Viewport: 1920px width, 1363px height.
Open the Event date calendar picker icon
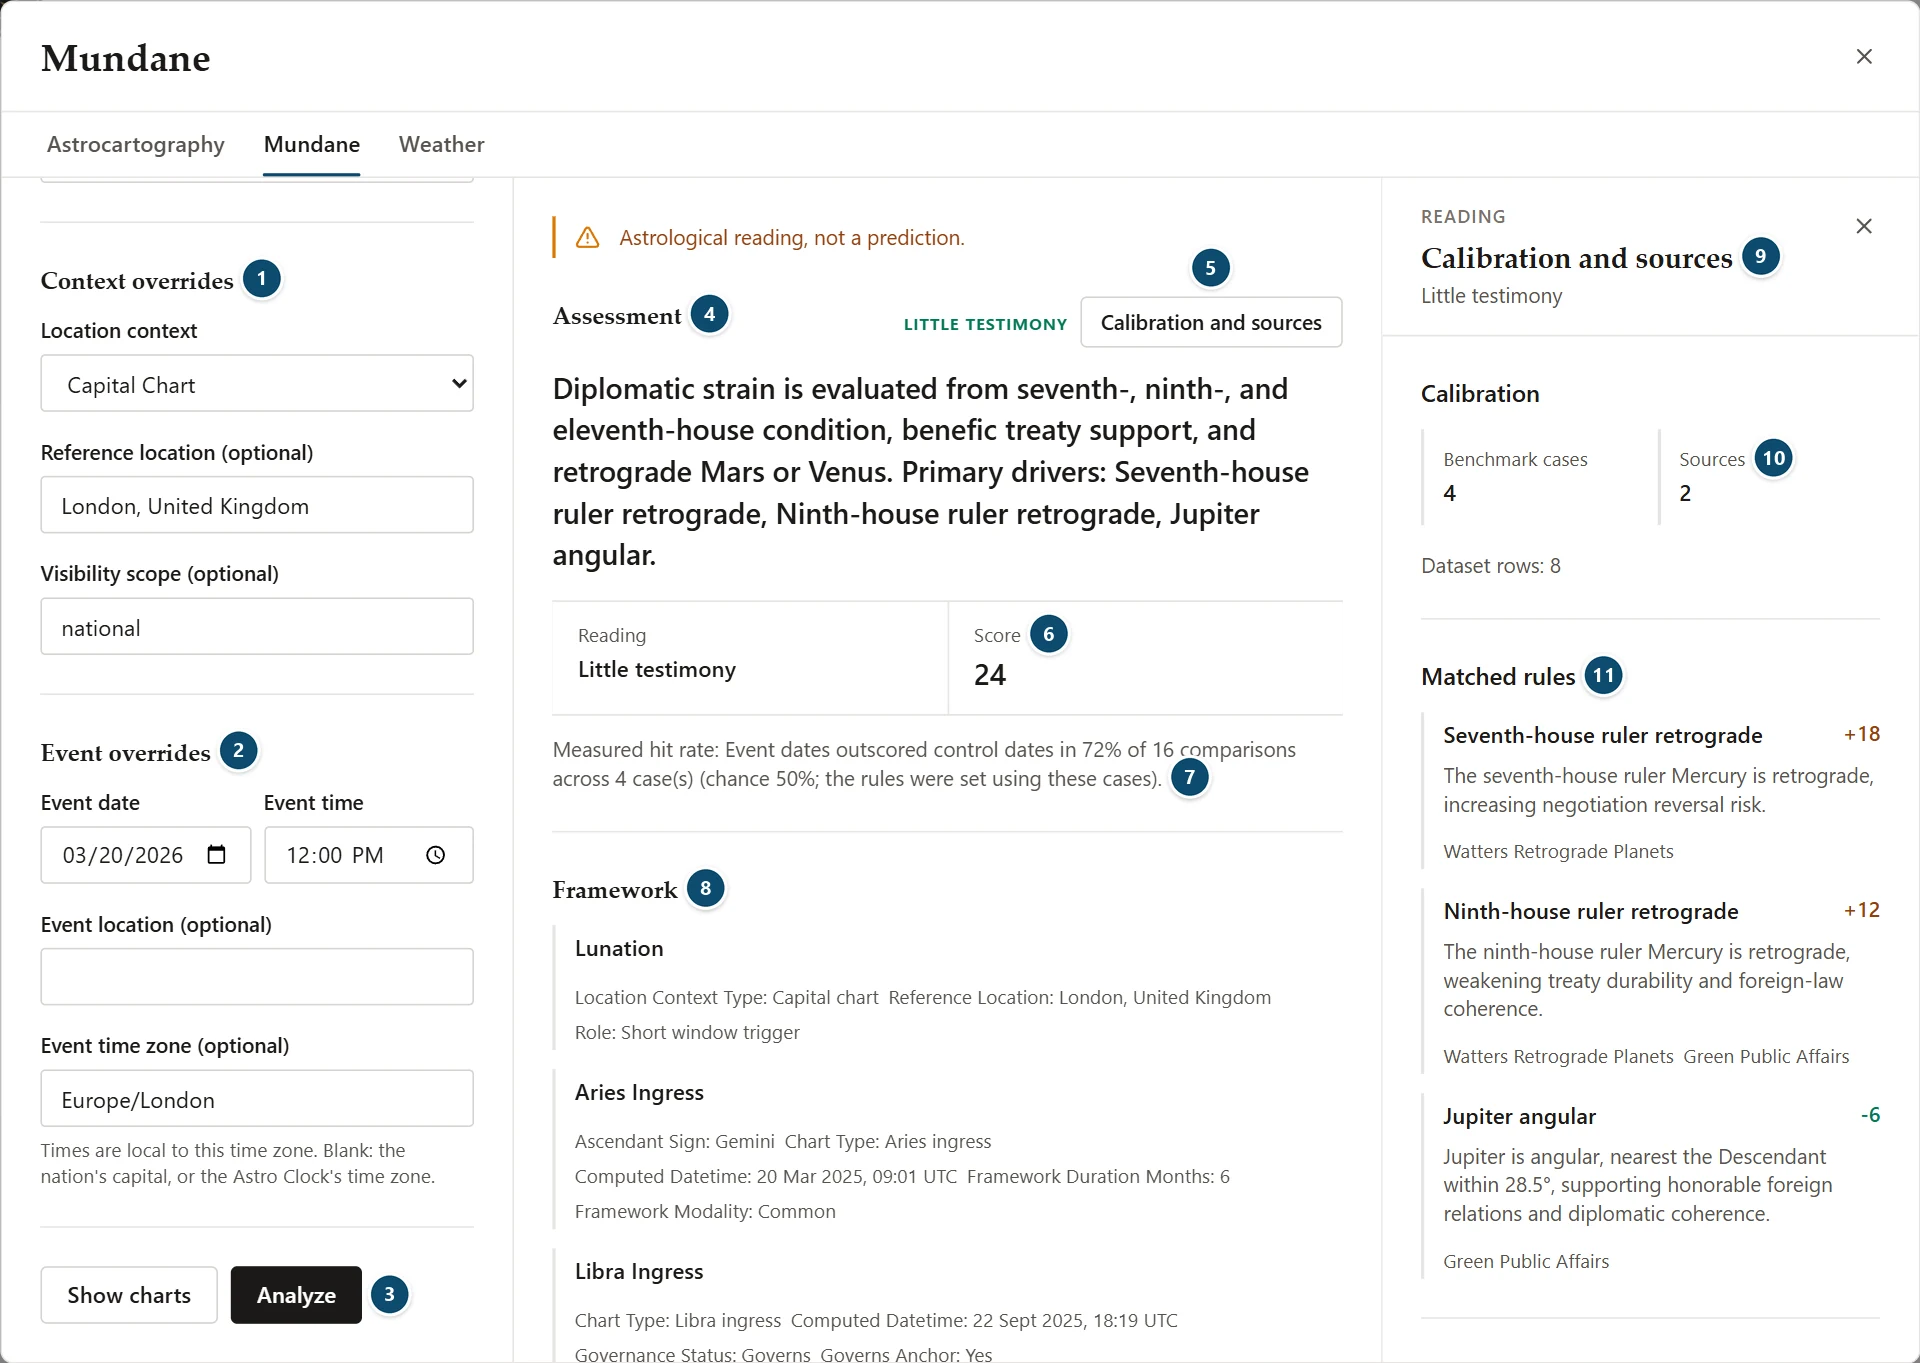(x=216, y=855)
